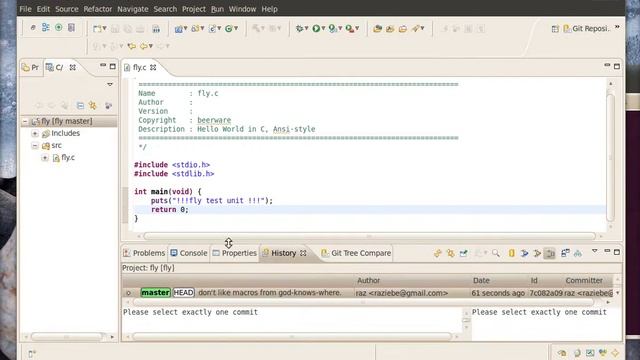Expand the Includes tree node
Screen dimensions: 640x360
pos(35,133)
